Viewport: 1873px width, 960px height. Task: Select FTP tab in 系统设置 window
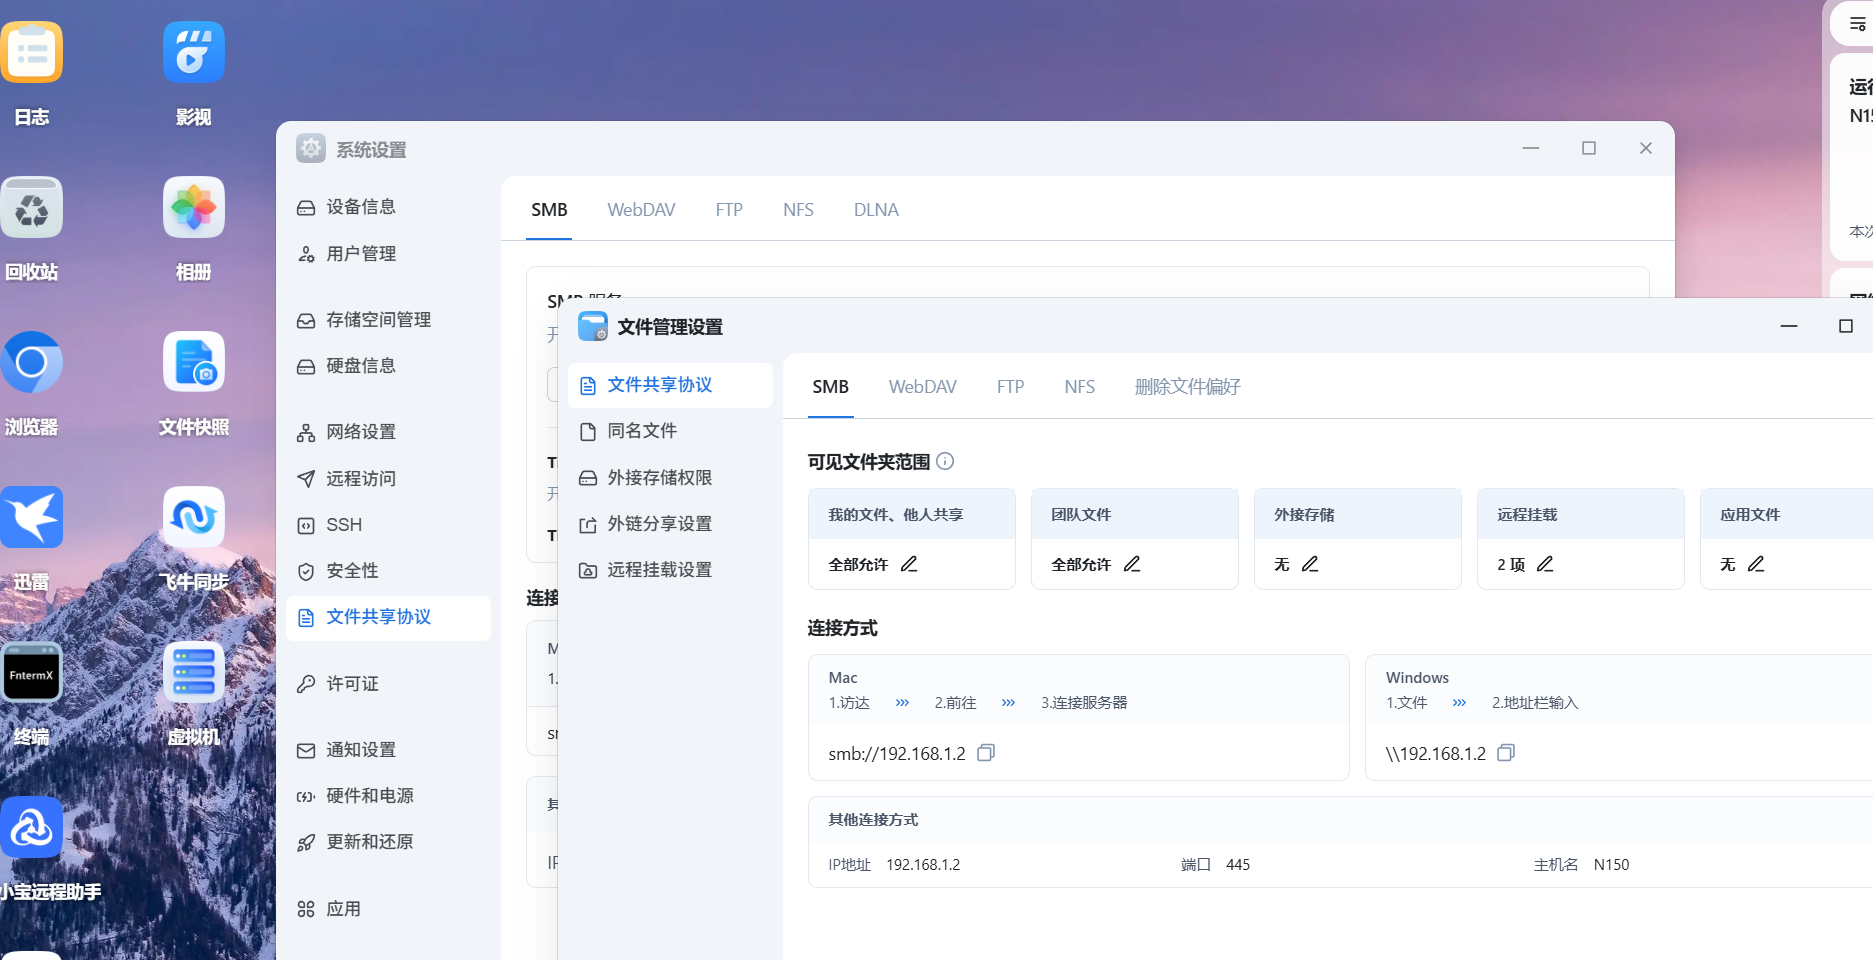point(729,210)
